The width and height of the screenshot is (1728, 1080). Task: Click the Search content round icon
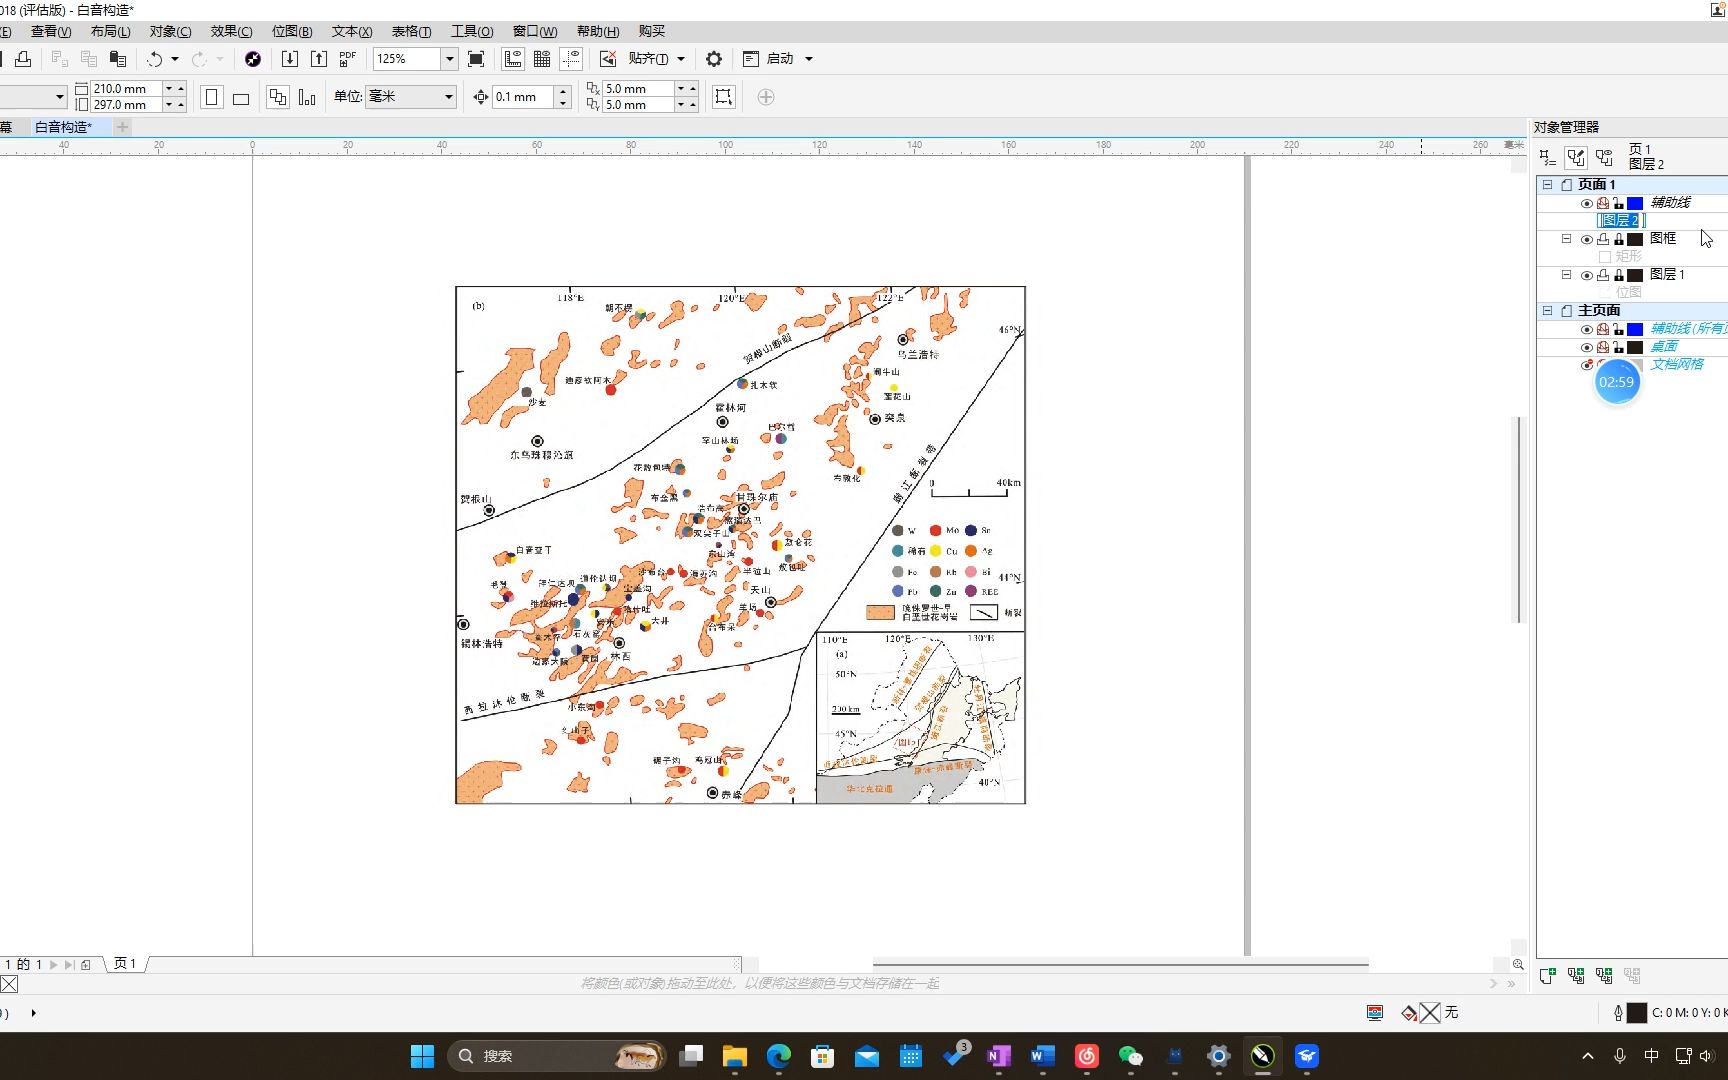pos(253,59)
